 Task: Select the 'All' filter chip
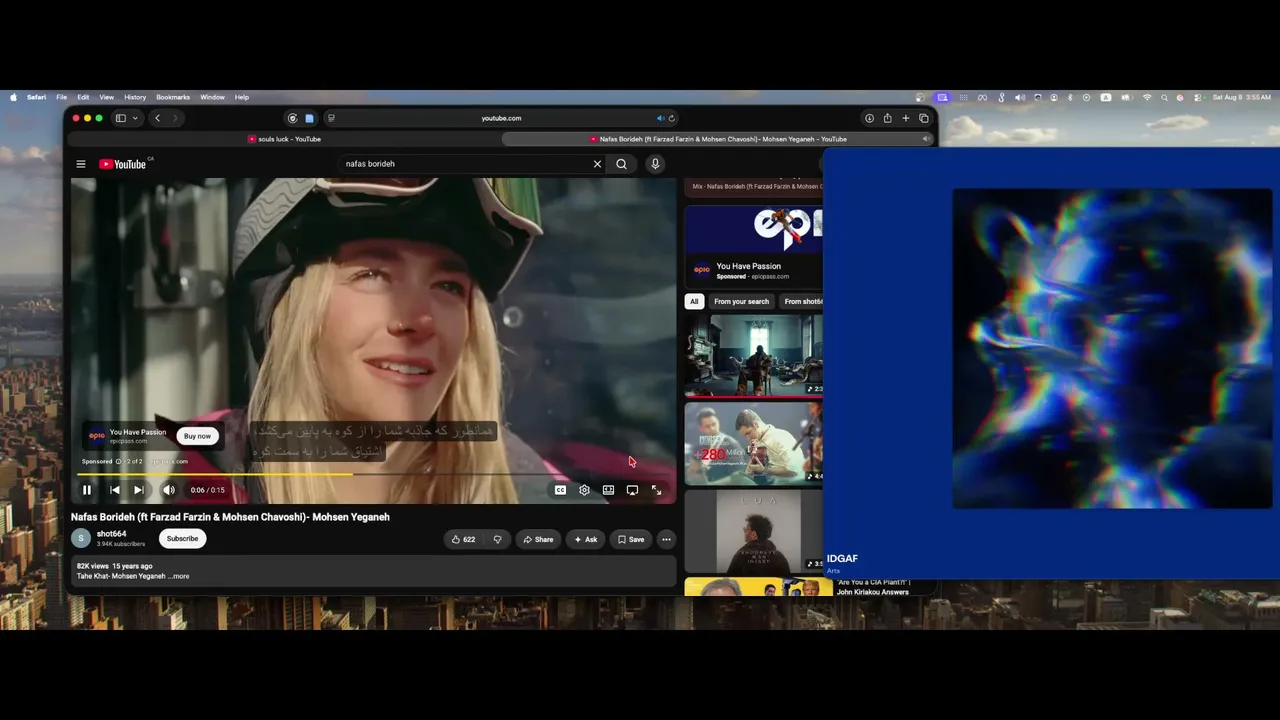pos(694,301)
